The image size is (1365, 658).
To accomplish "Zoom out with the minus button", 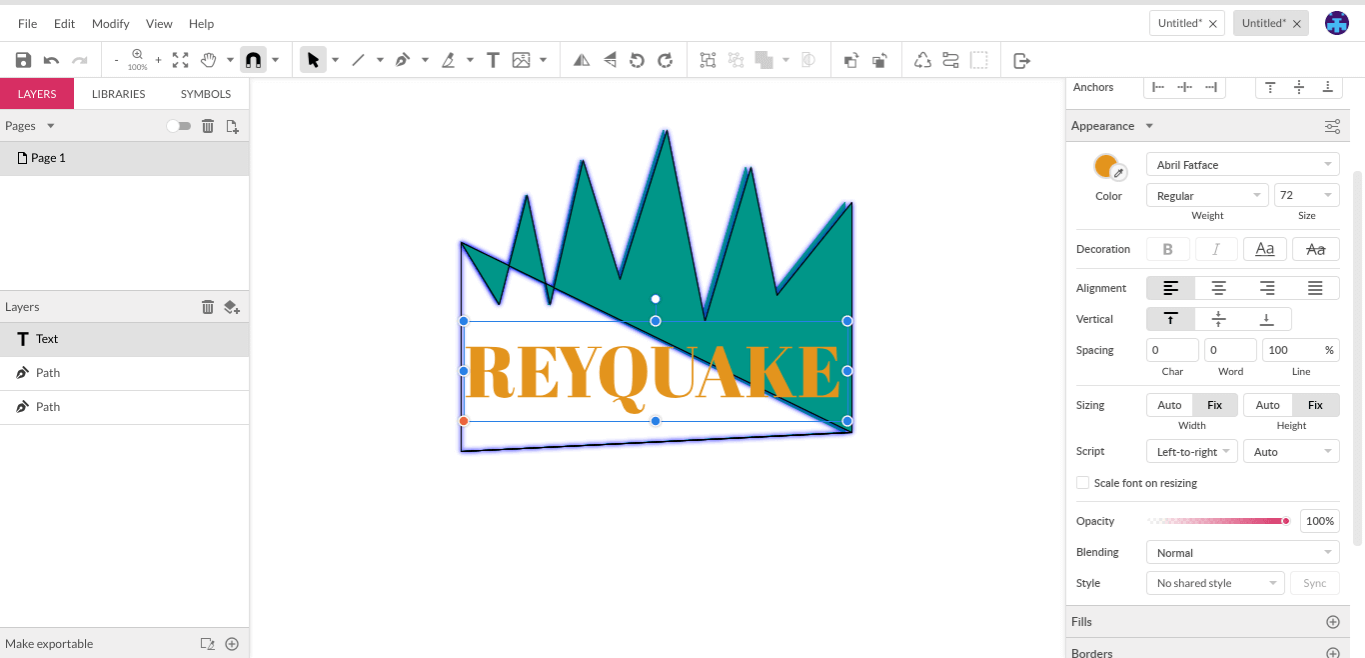I will 116,60.
